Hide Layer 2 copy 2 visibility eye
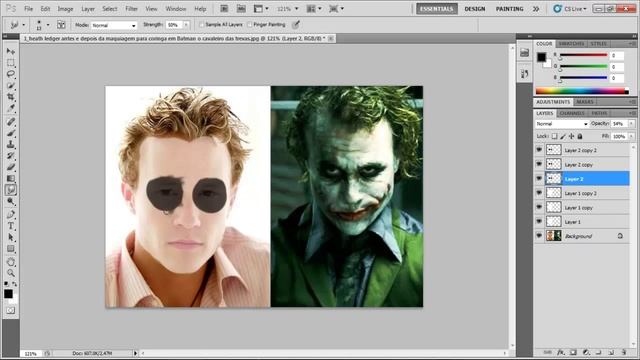 pyautogui.click(x=539, y=150)
